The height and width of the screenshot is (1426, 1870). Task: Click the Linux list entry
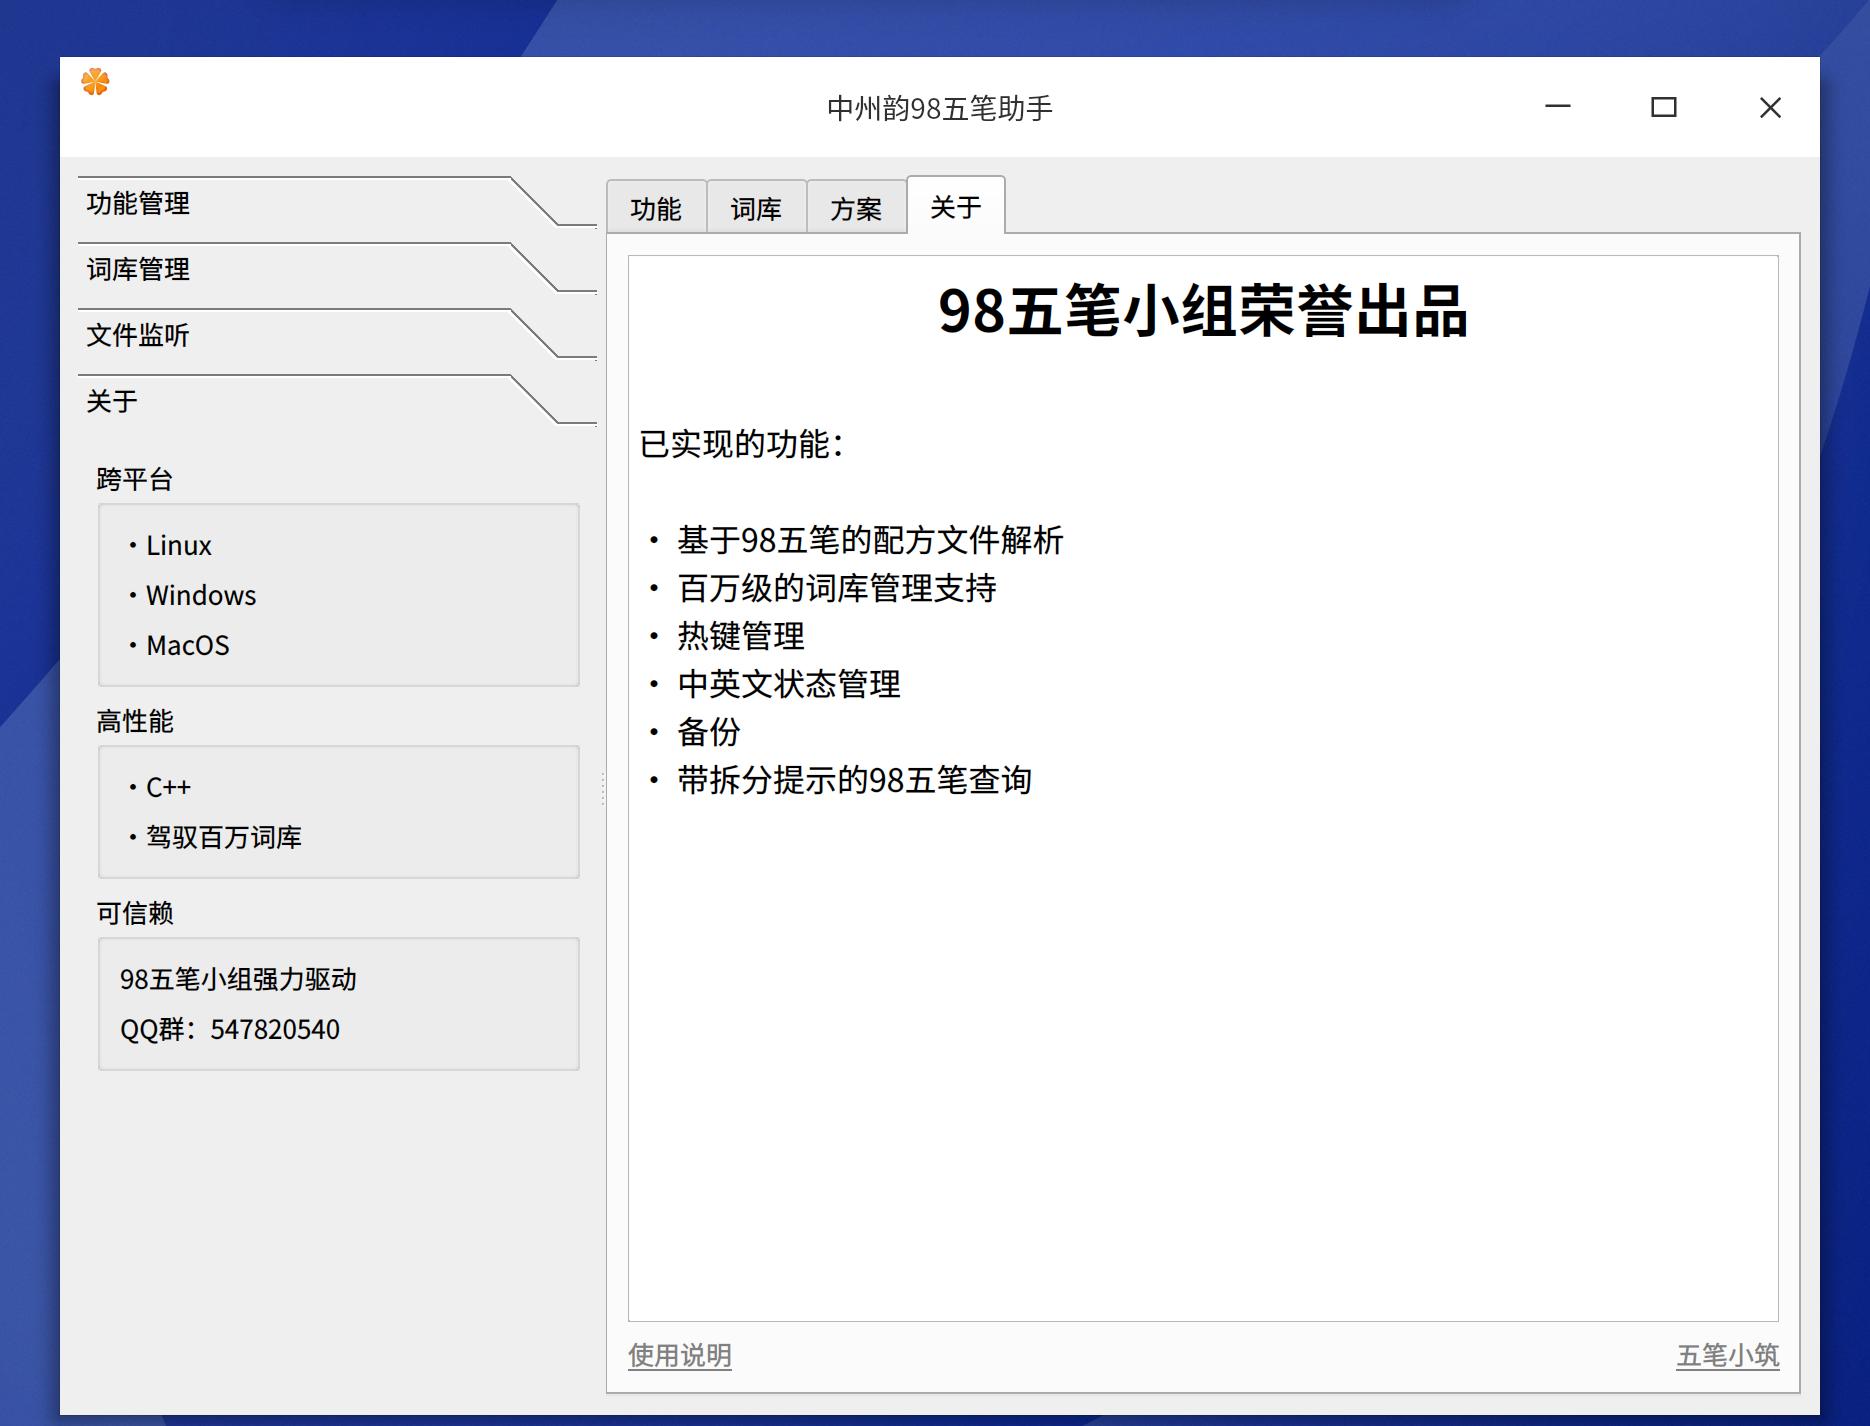click(x=179, y=545)
